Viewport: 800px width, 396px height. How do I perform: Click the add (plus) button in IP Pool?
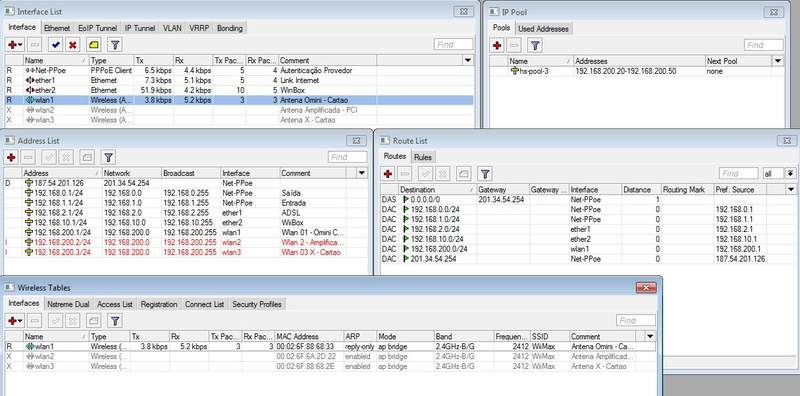tap(497, 45)
